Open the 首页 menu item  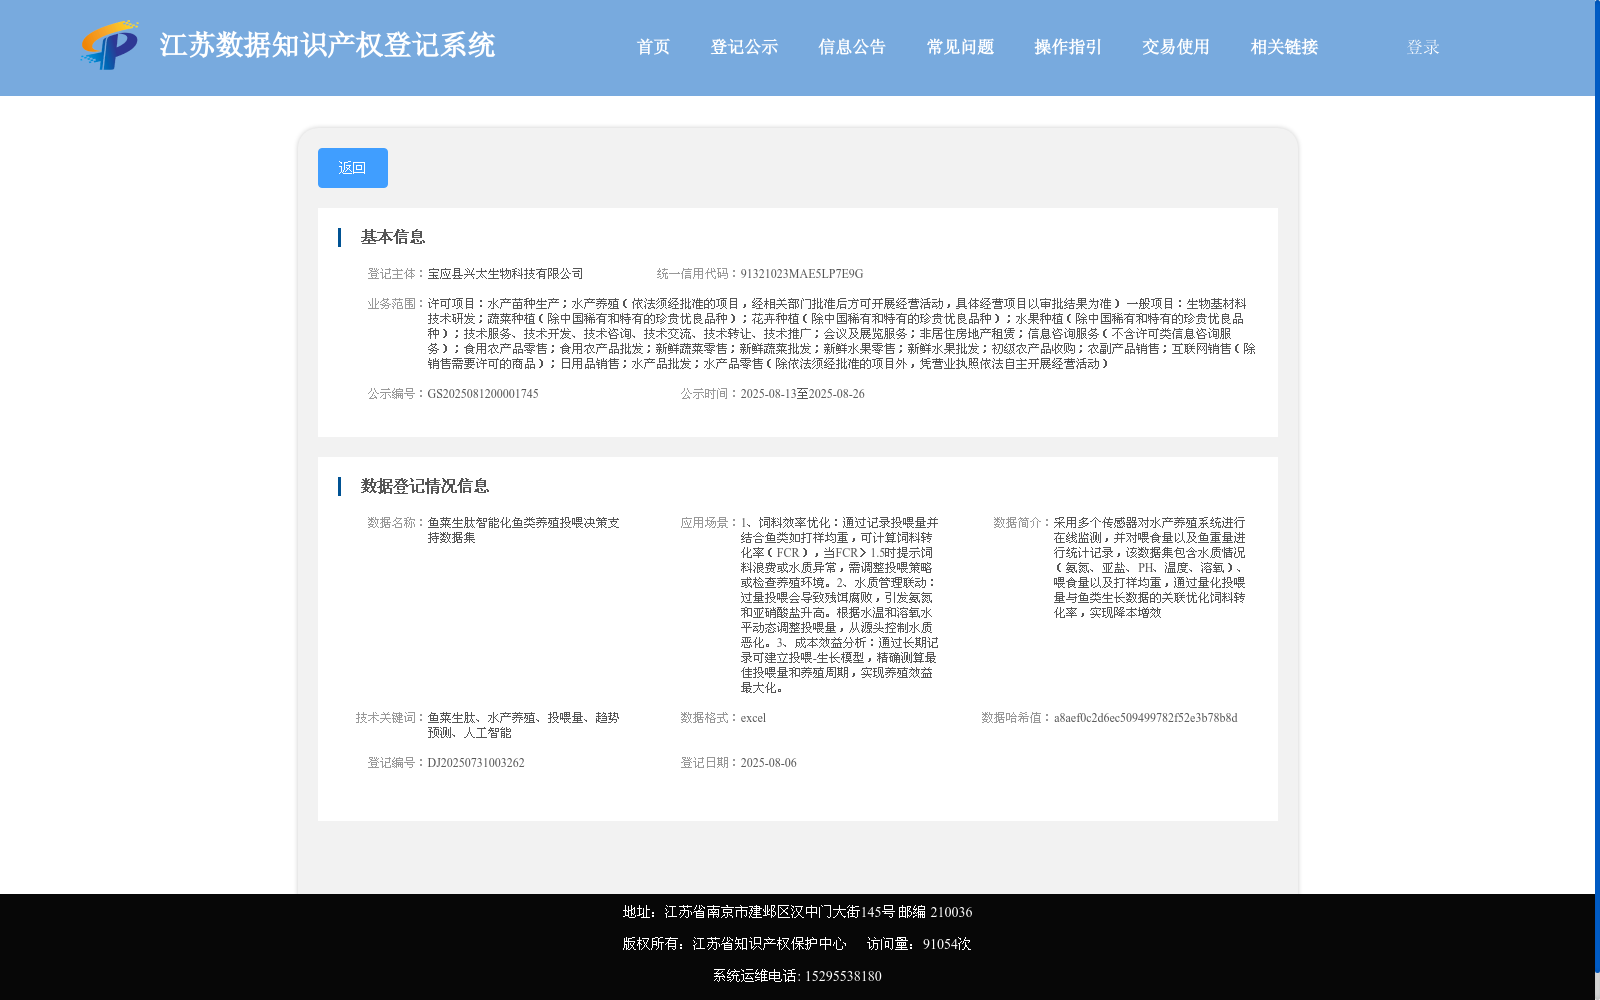click(x=653, y=47)
